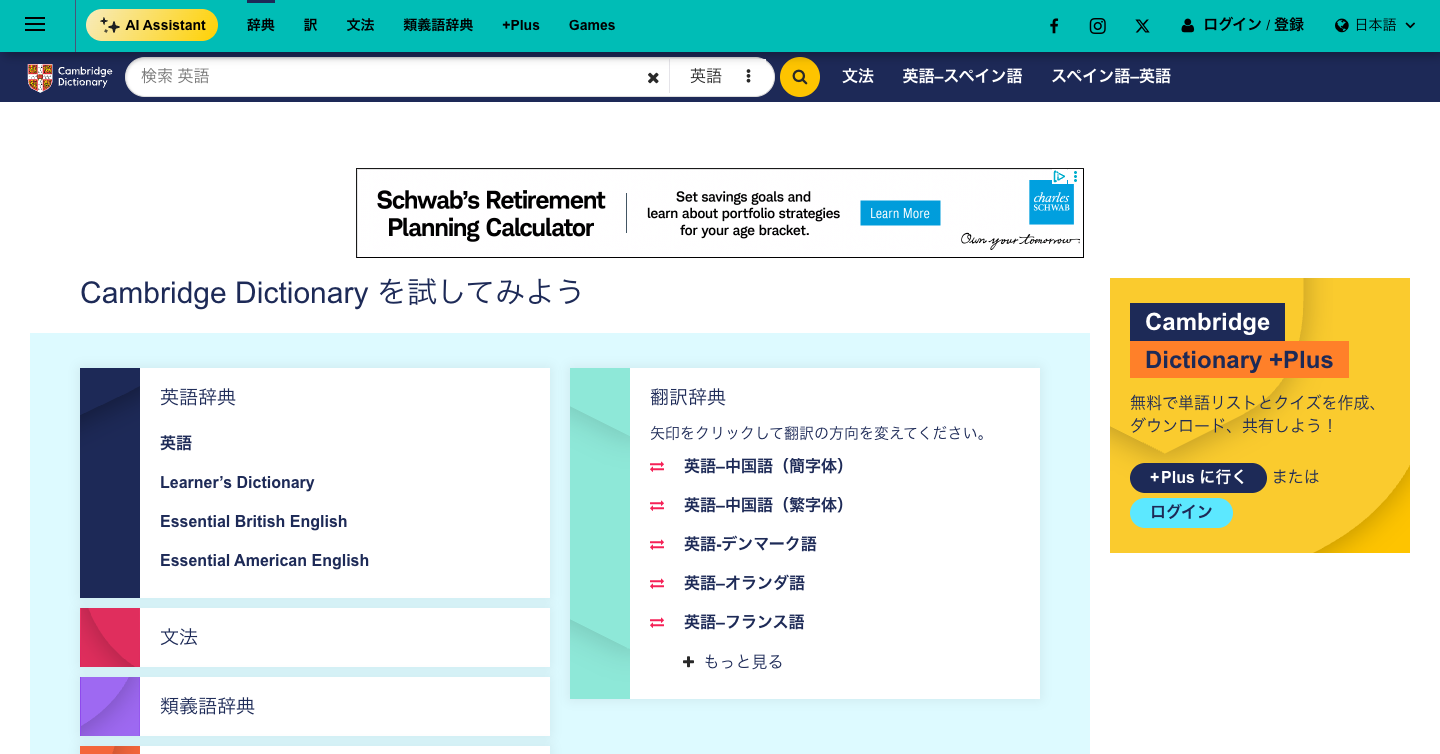
Task: Click the +Plus に行く button
Action: [1198, 478]
